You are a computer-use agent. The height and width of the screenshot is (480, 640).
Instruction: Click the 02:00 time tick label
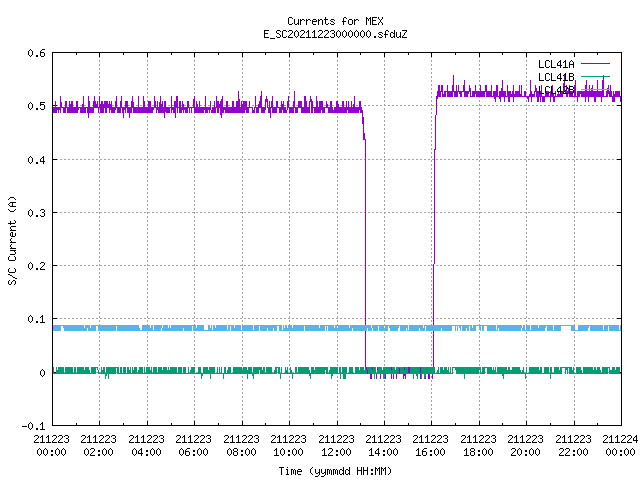click(x=98, y=452)
